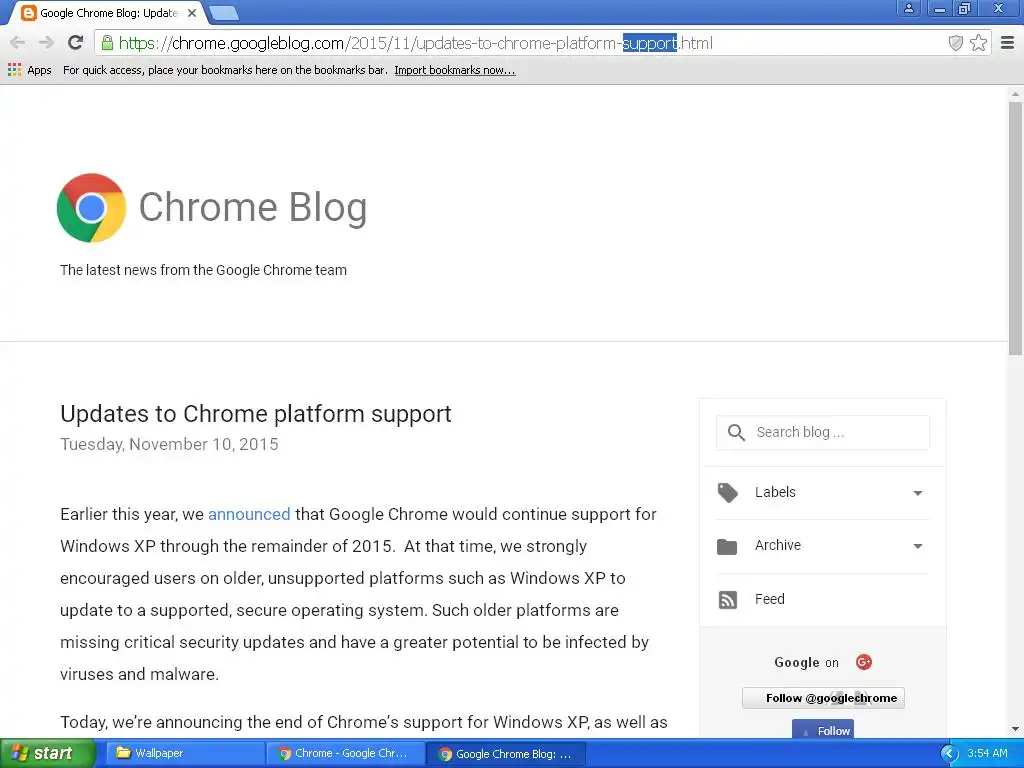The width and height of the screenshot is (1024, 768).
Task: Switch to Chrome - Google Chr… taskbar item
Action: point(345,754)
